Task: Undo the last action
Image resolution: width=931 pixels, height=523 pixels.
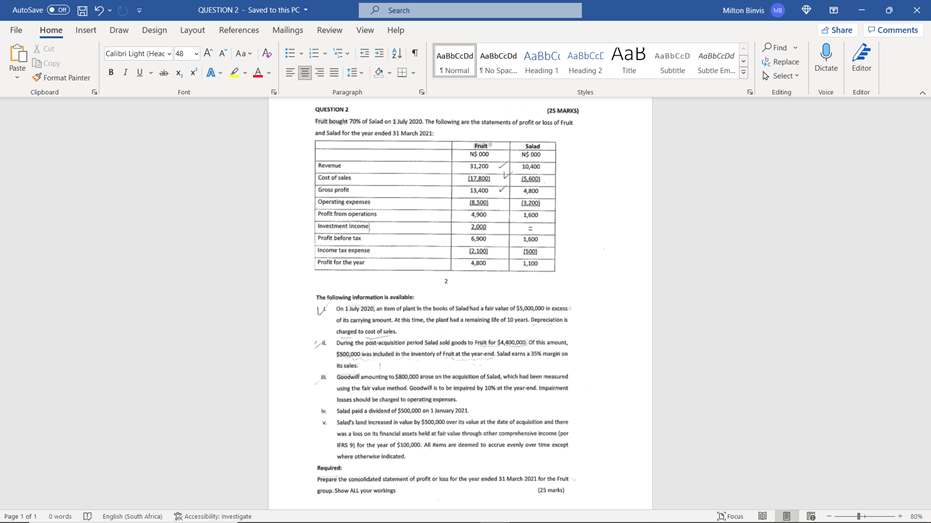Action: [99, 10]
